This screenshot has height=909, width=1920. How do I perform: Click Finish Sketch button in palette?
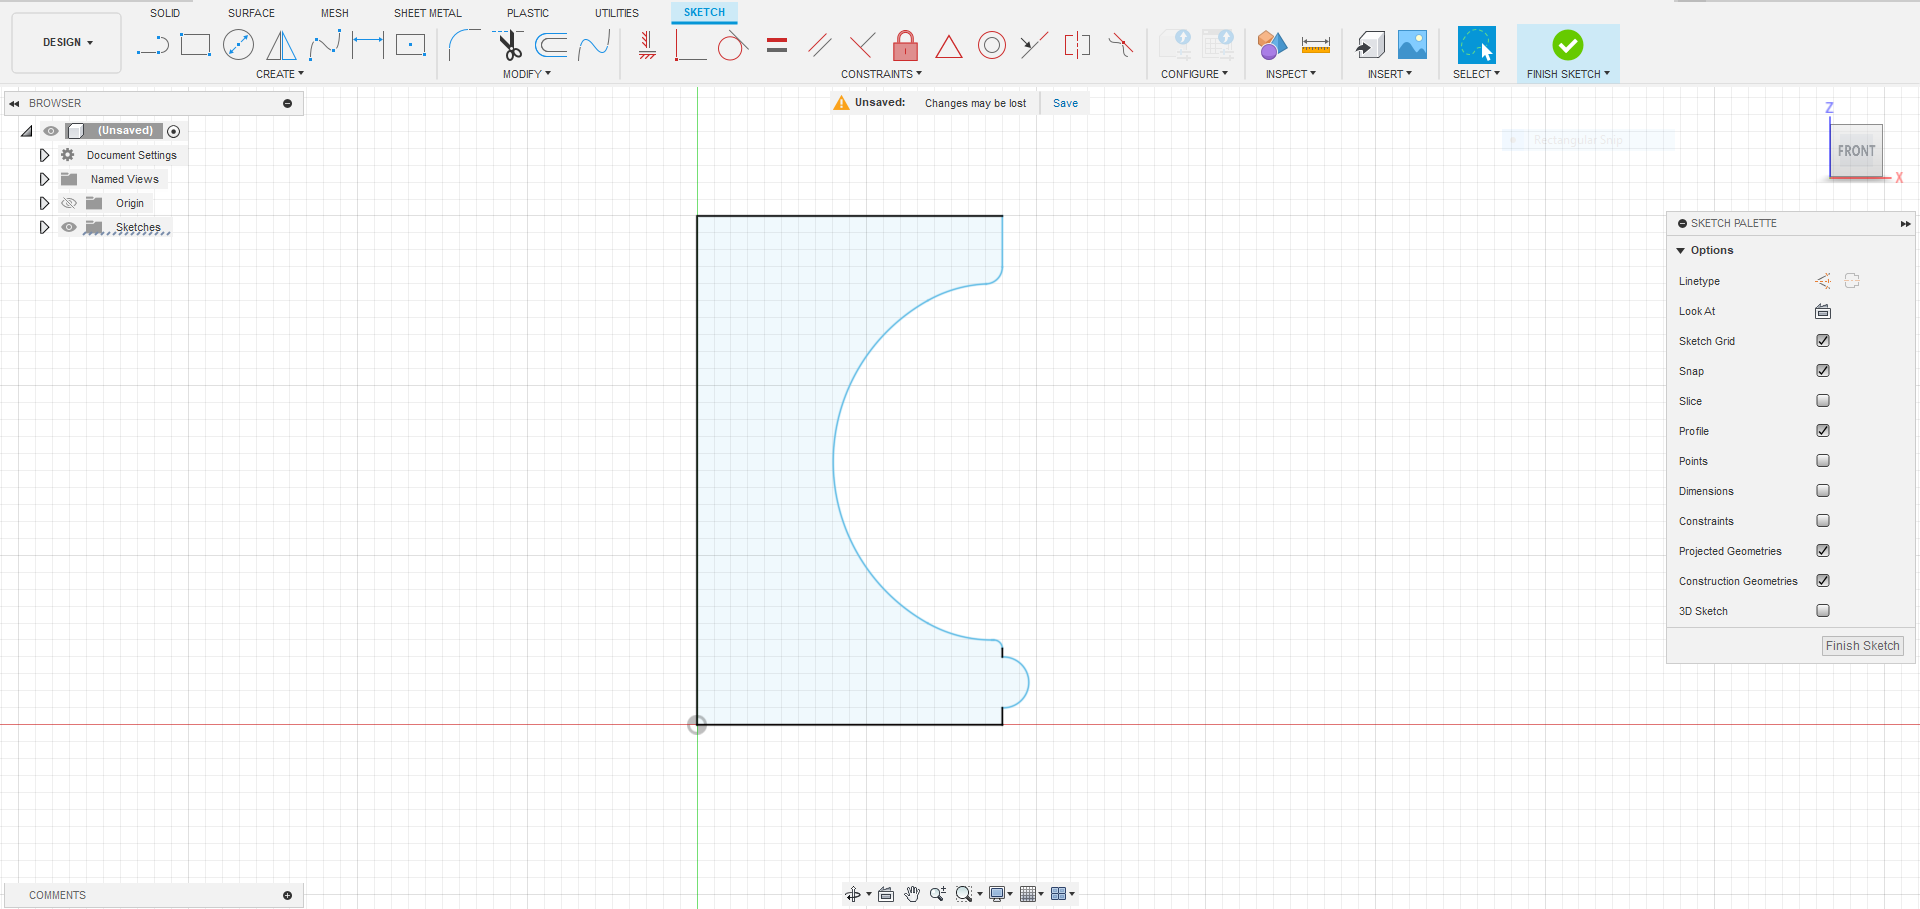tap(1862, 646)
